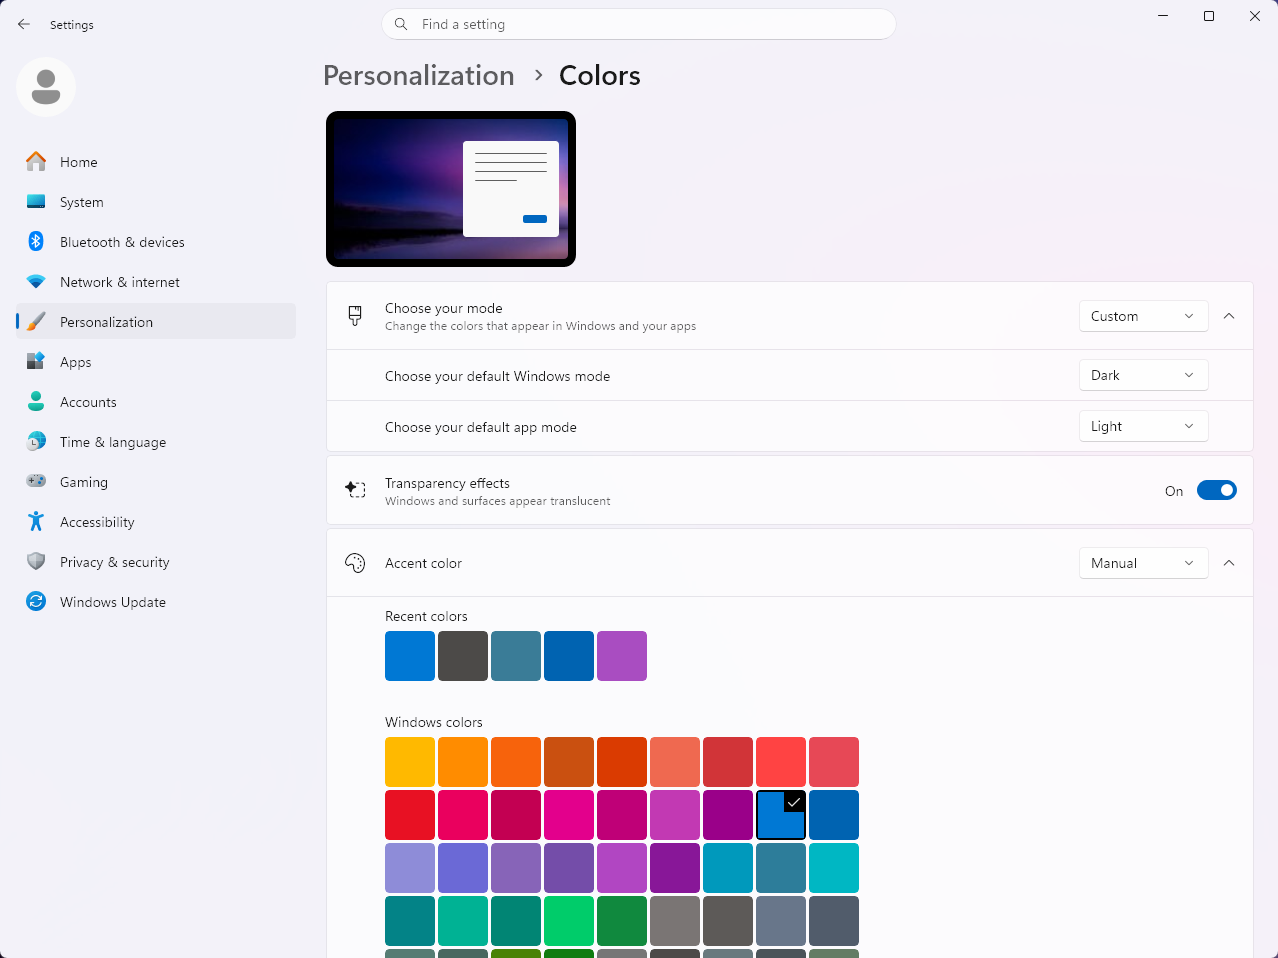Click the back arrow icon

coord(24,24)
